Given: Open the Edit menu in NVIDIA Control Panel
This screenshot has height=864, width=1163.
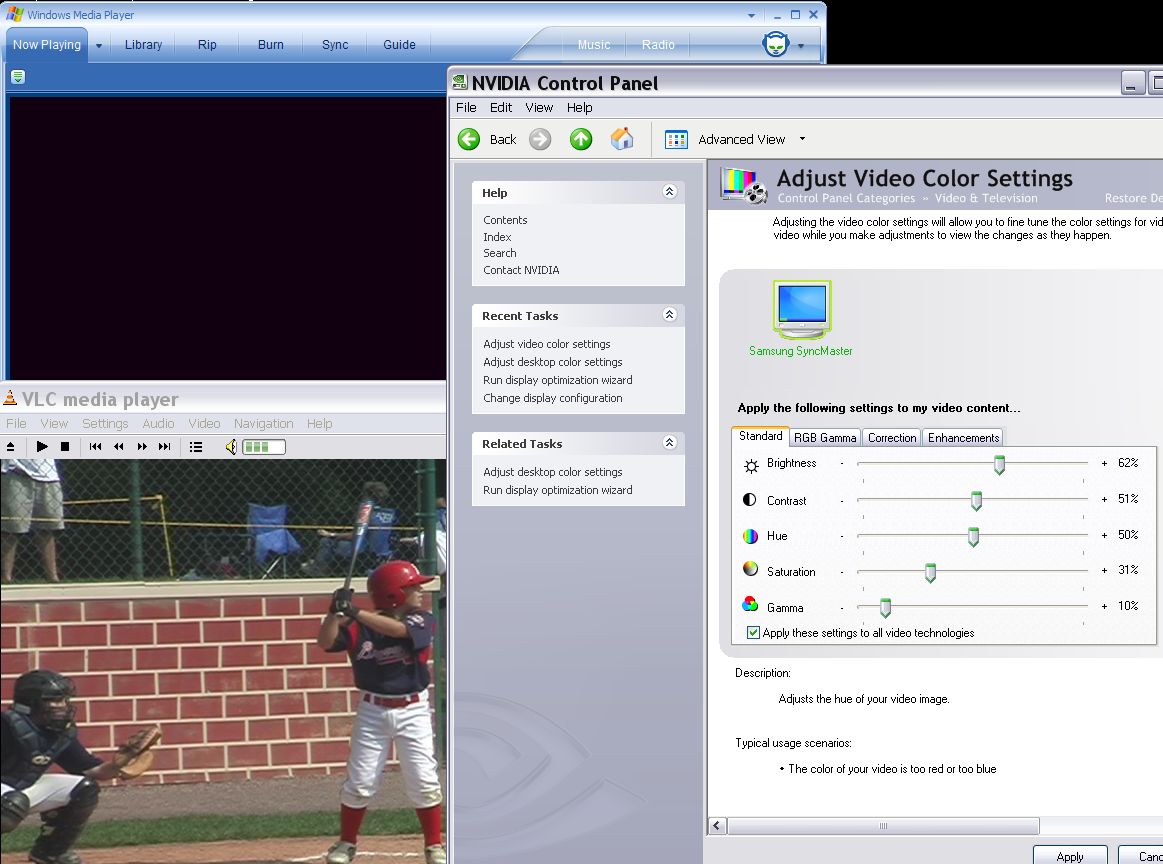Looking at the screenshot, I should pos(501,108).
